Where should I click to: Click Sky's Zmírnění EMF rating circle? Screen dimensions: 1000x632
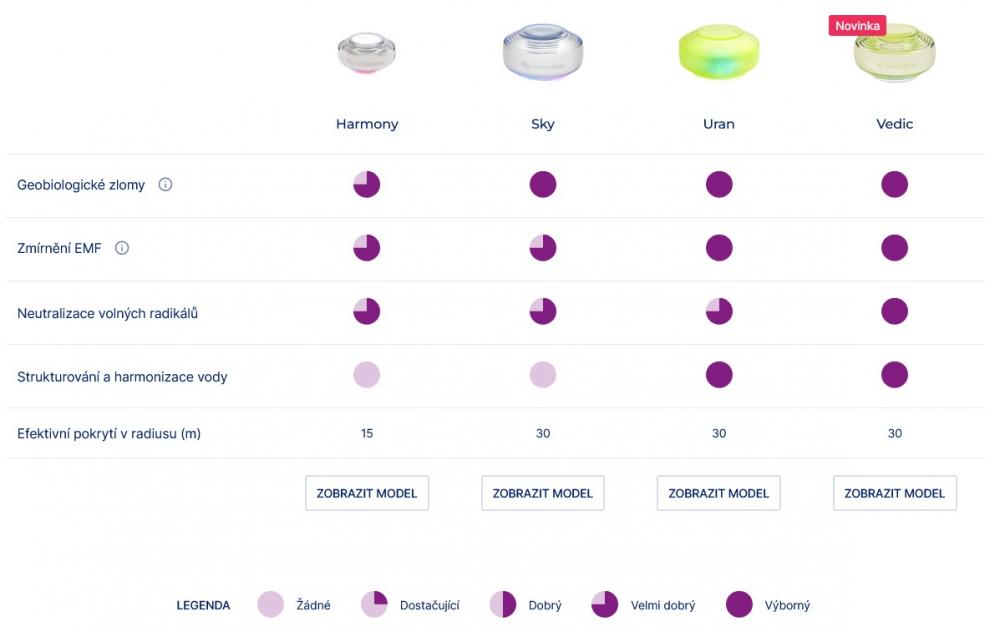(x=543, y=247)
